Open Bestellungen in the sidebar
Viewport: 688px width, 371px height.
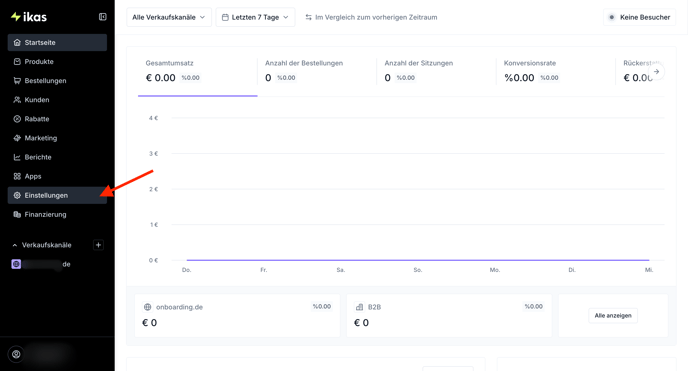[57, 81]
